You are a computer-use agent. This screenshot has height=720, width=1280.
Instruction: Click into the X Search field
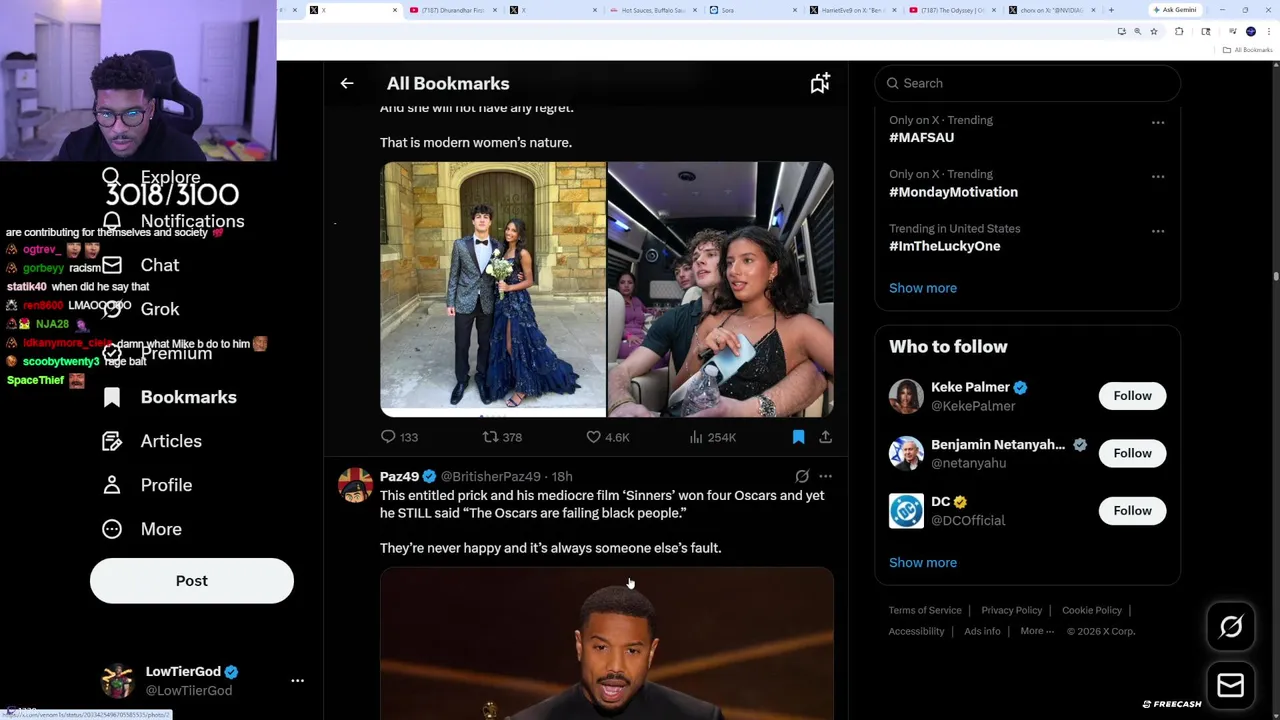1028,83
